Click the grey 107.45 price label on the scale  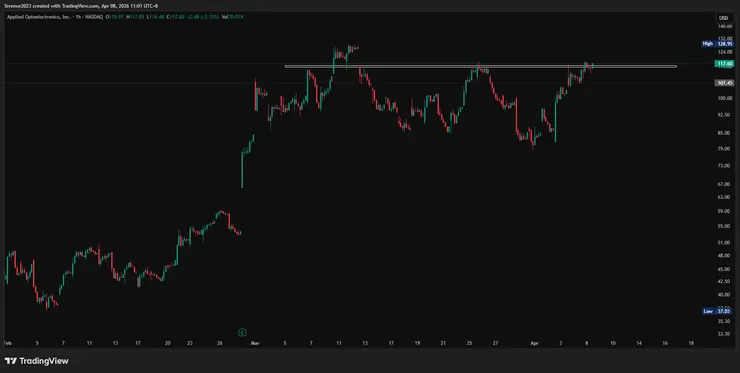click(724, 83)
